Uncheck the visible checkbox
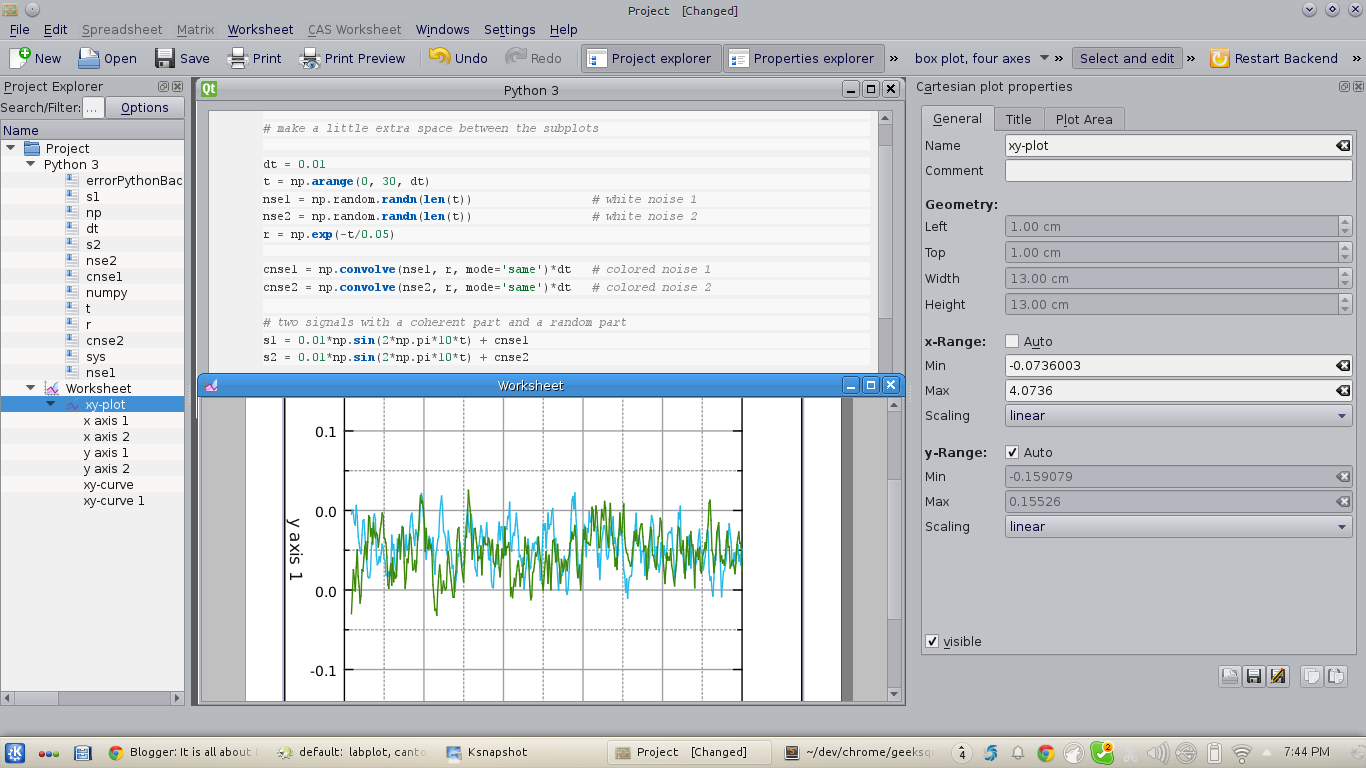The width and height of the screenshot is (1366, 768). (932, 641)
